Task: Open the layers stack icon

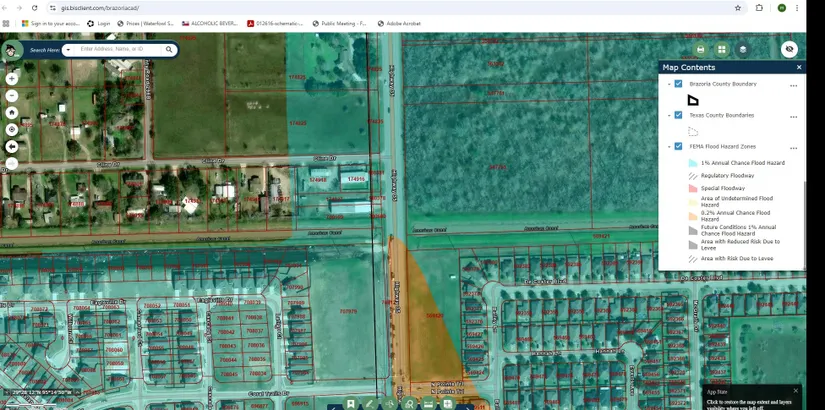Action: pos(742,49)
